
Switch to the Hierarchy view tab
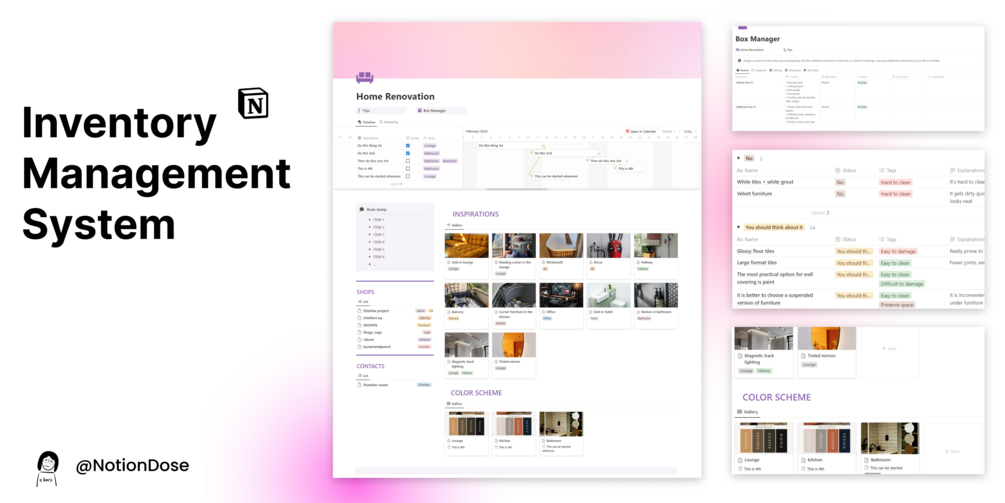point(389,122)
